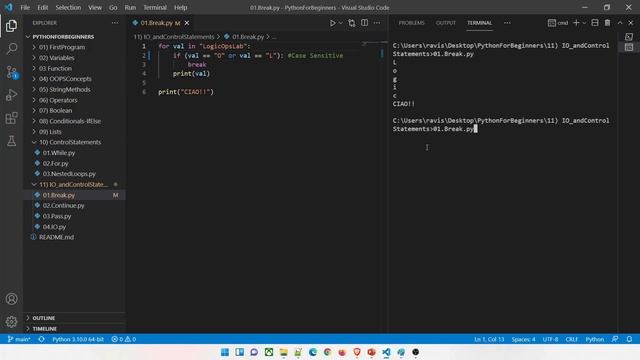This screenshot has height=360, width=640.
Task: Open panel tabs overflow ellipsis
Action: pyautogui.click(x=507, y=23)
